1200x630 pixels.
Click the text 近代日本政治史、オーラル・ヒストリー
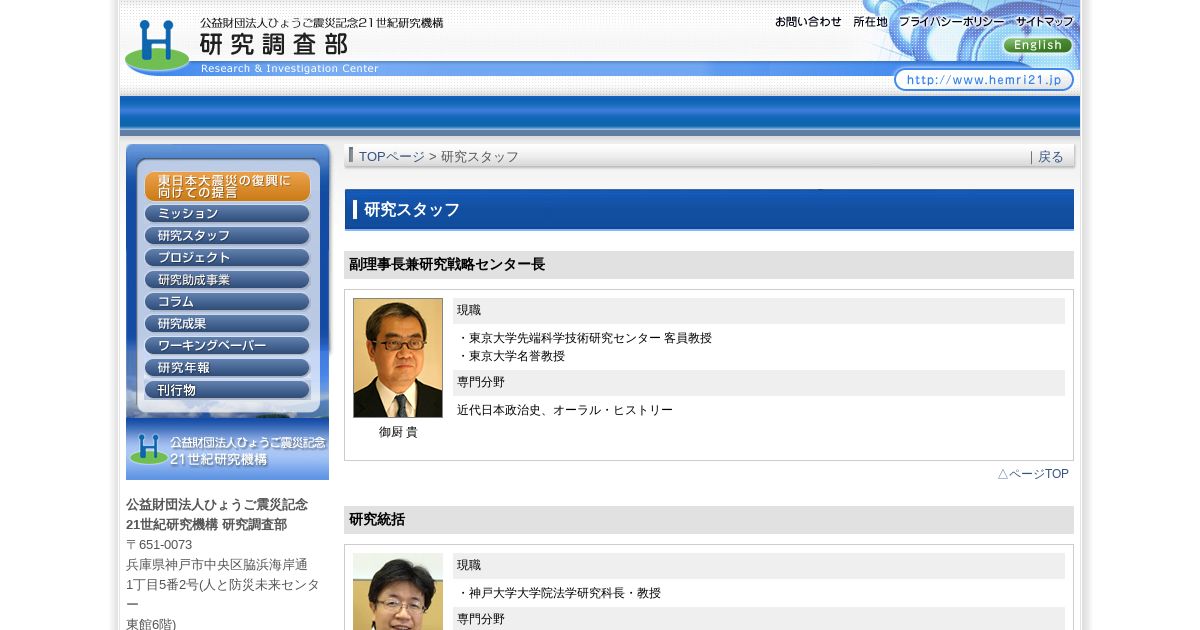[x=565, y=410]
